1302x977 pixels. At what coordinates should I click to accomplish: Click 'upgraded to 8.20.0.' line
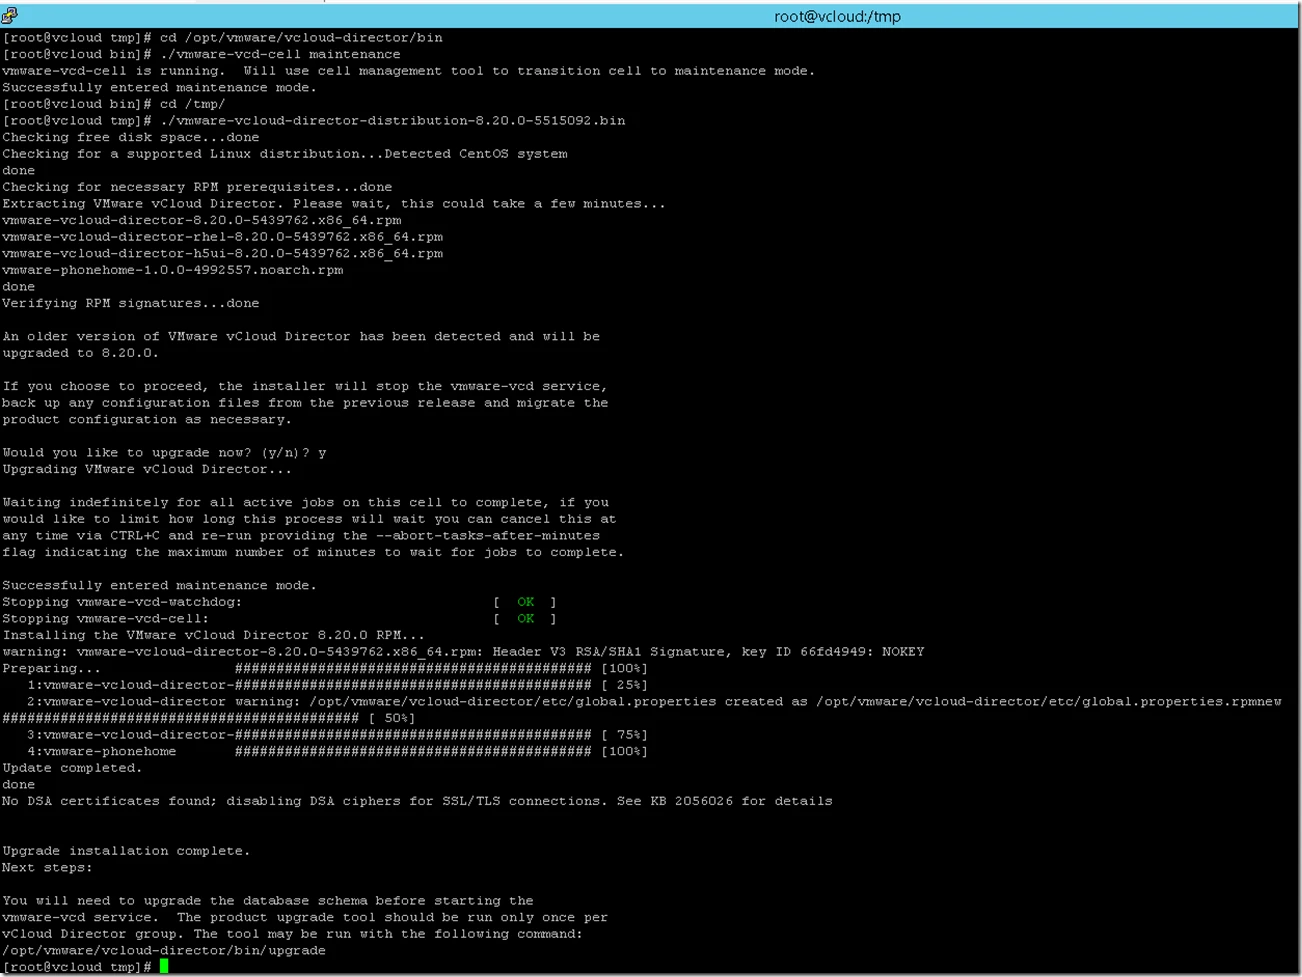tap(81, 353)
